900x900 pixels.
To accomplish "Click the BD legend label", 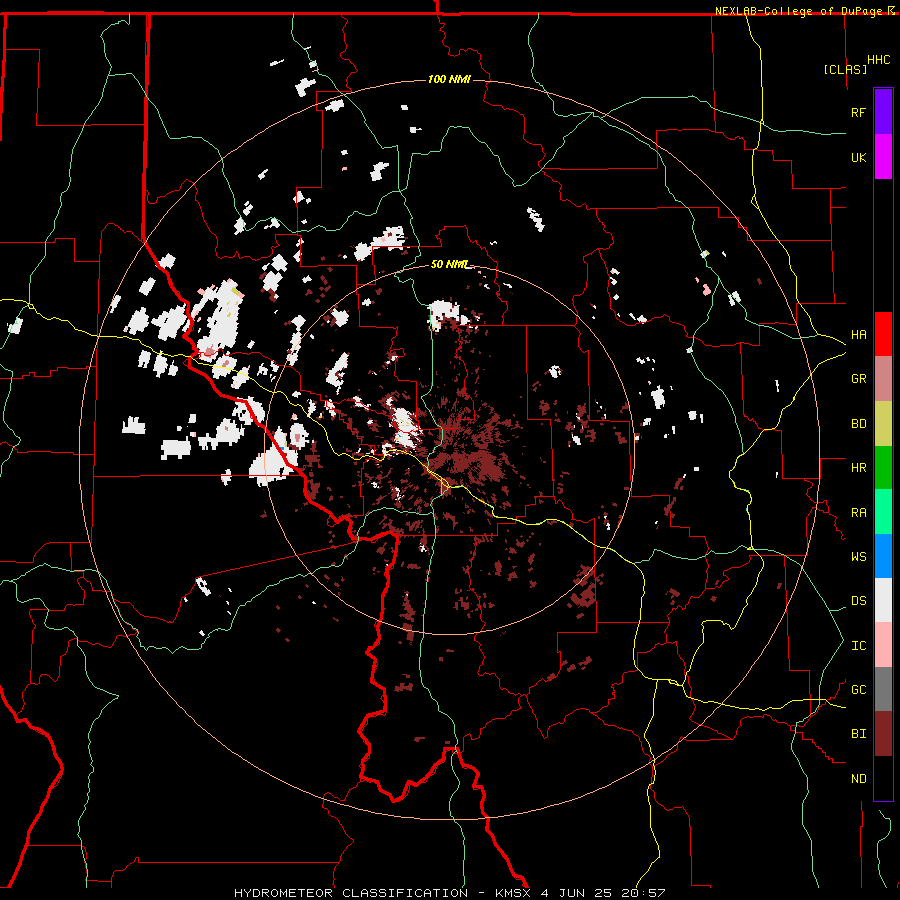I will pyautogui.click(x=858, y=424).
